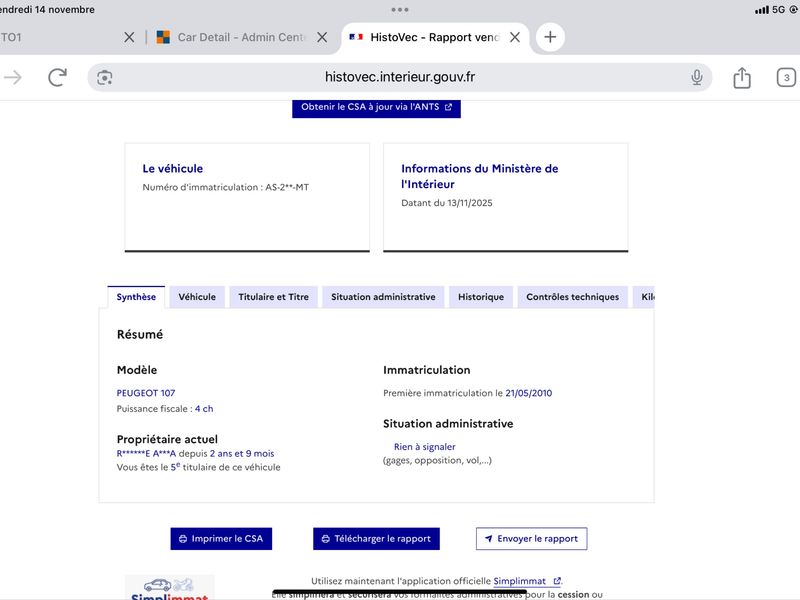This screenshot has width=800, height=600.
Task: Open the Contrôles techniques tab
Action: (x=573, y=297)
